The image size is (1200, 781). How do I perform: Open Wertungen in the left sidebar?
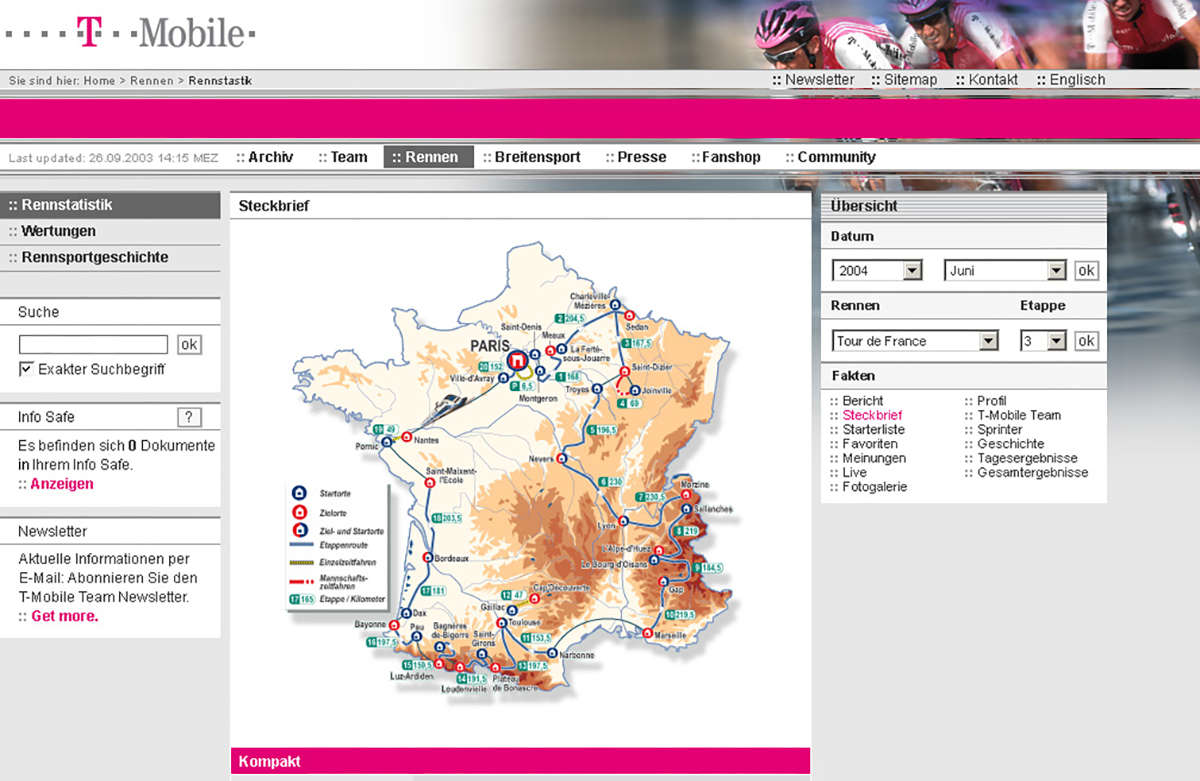tap(58, 231)
